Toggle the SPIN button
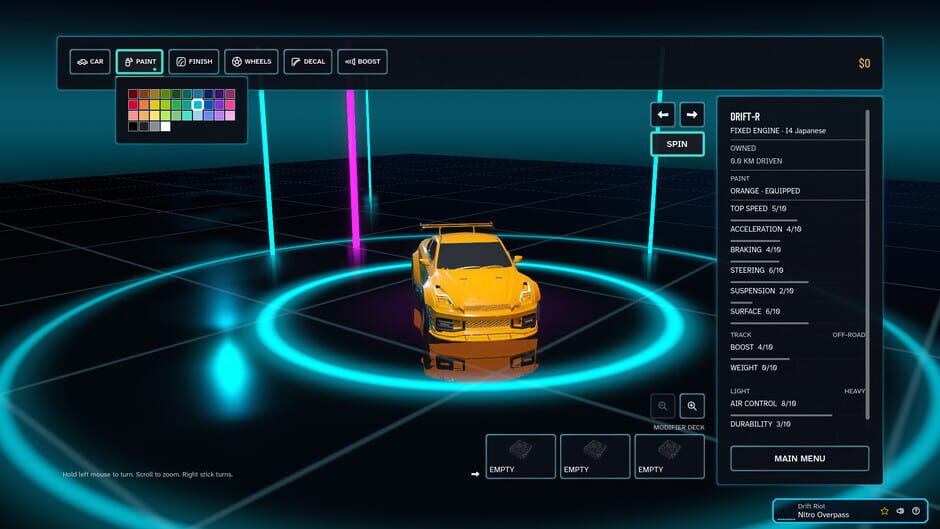 click(x=677, y=144)
